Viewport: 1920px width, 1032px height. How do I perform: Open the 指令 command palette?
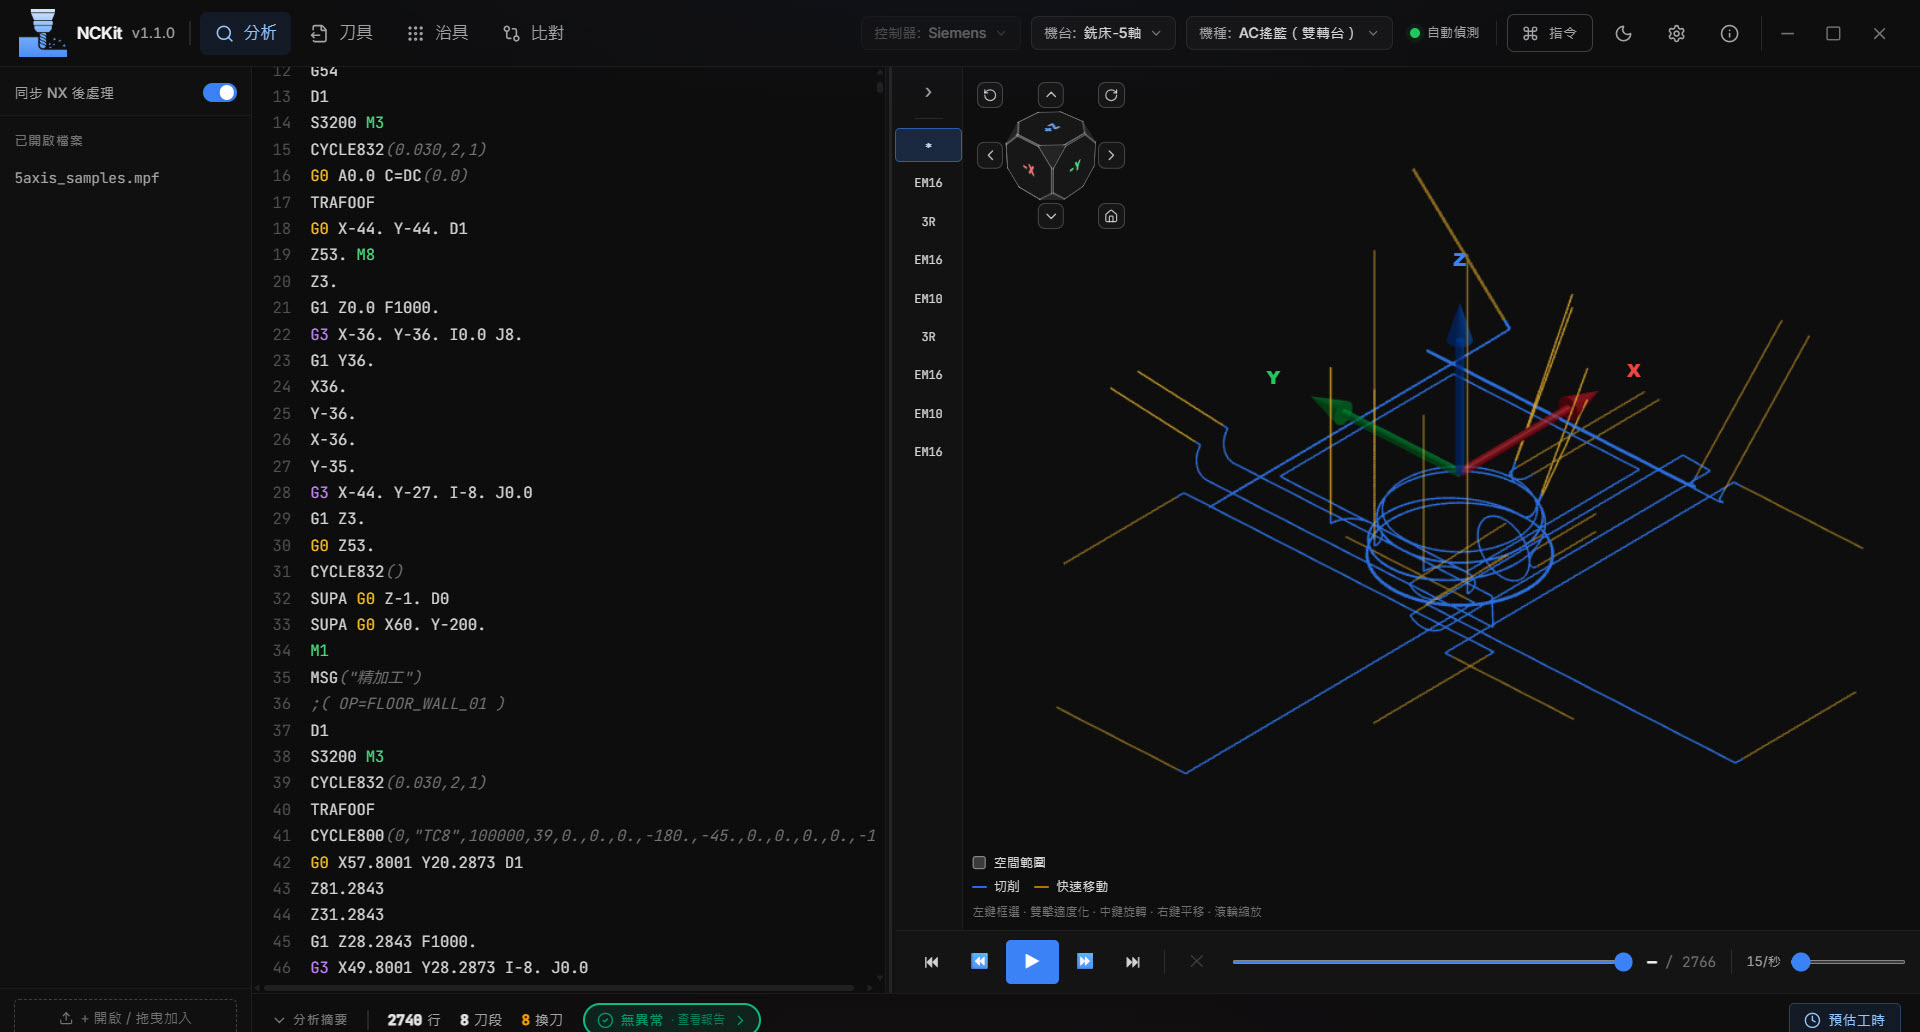coord(1549,33)
